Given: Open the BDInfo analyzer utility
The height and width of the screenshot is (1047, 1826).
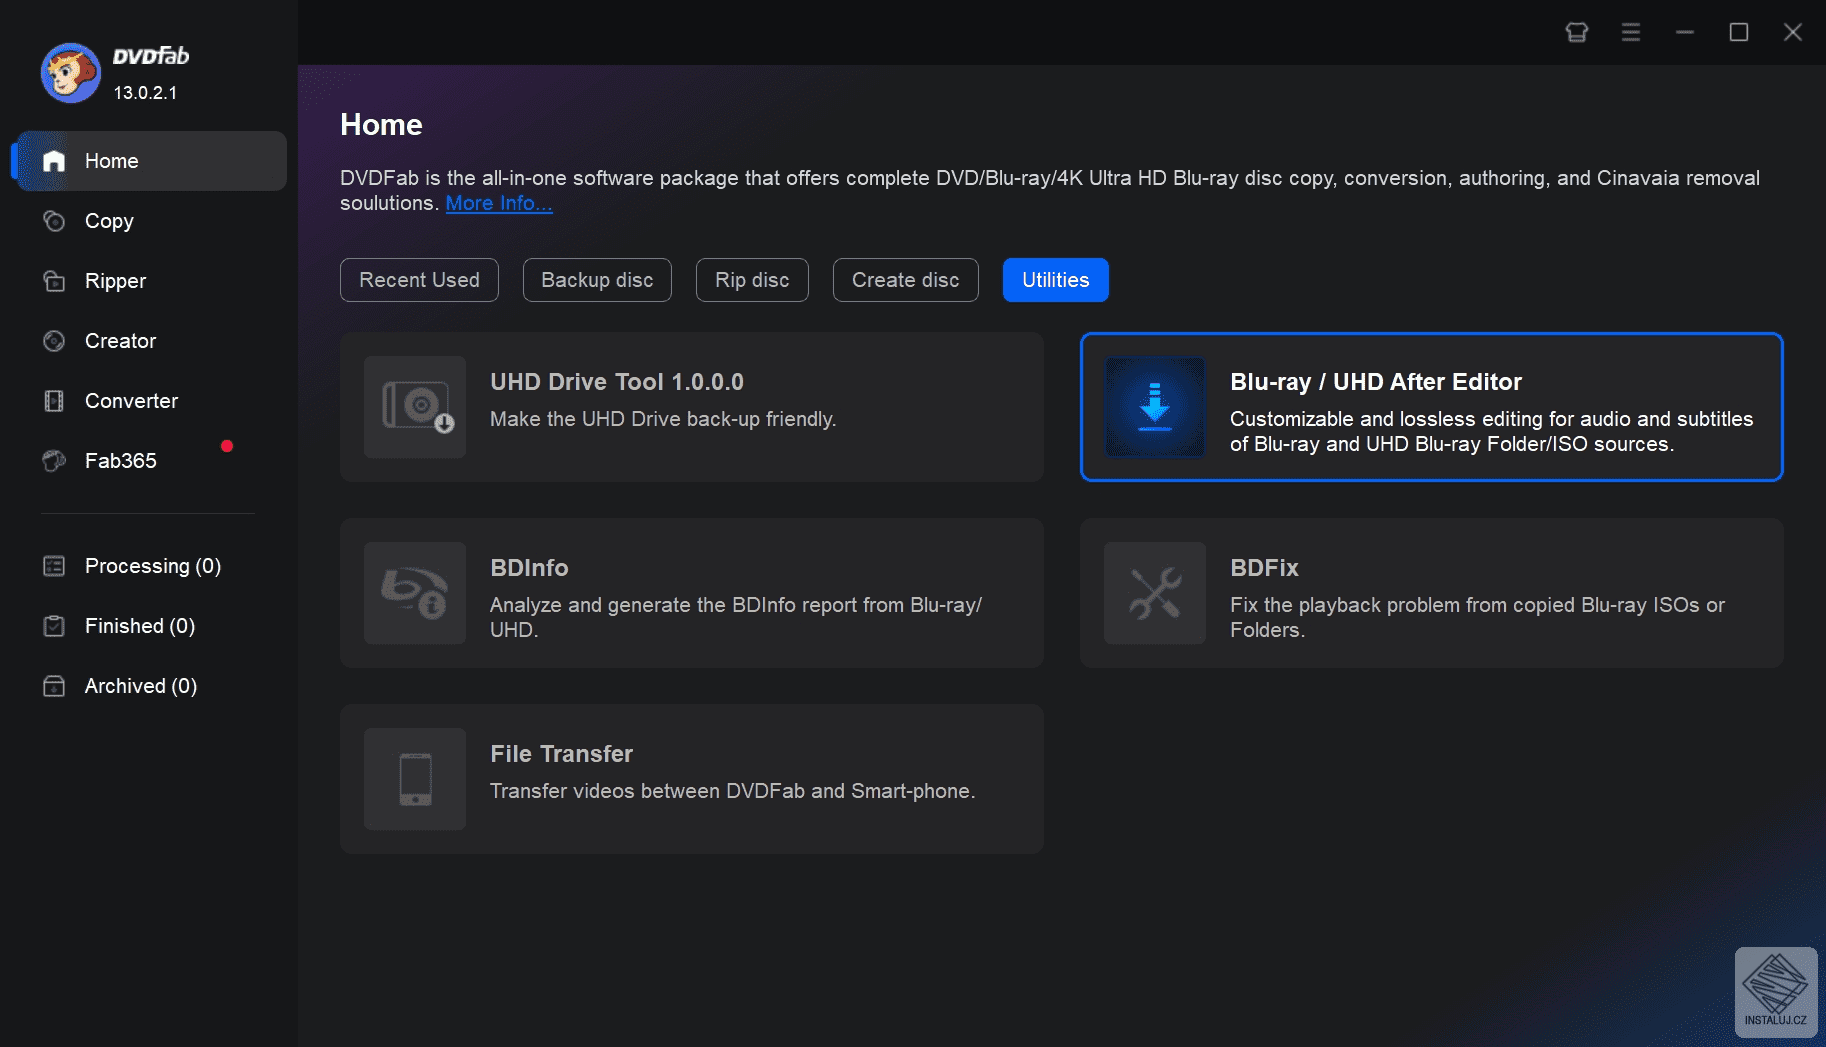Looking at the screenshot, I should [691, 593].
